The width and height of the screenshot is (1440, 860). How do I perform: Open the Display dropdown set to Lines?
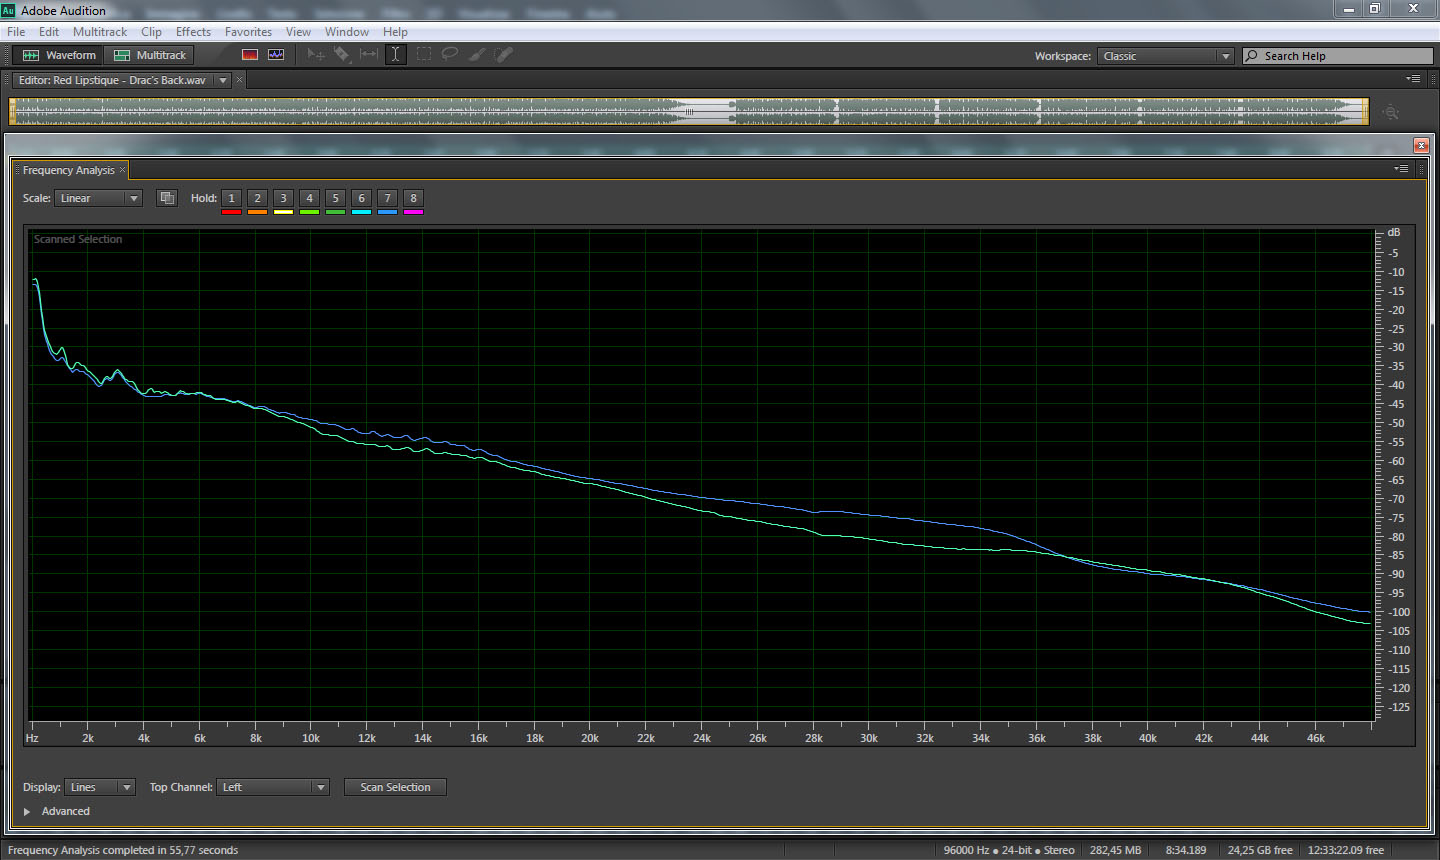click(99, 787)
